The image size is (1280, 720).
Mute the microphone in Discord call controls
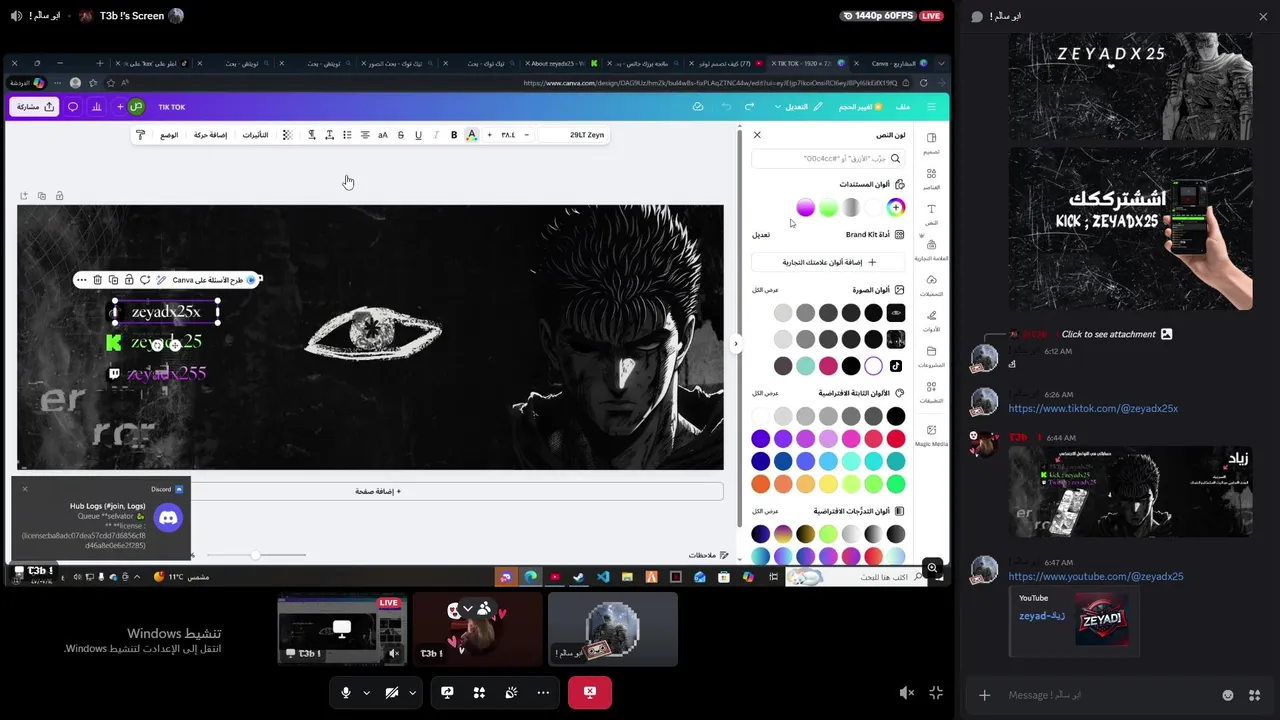coord(346,692)
